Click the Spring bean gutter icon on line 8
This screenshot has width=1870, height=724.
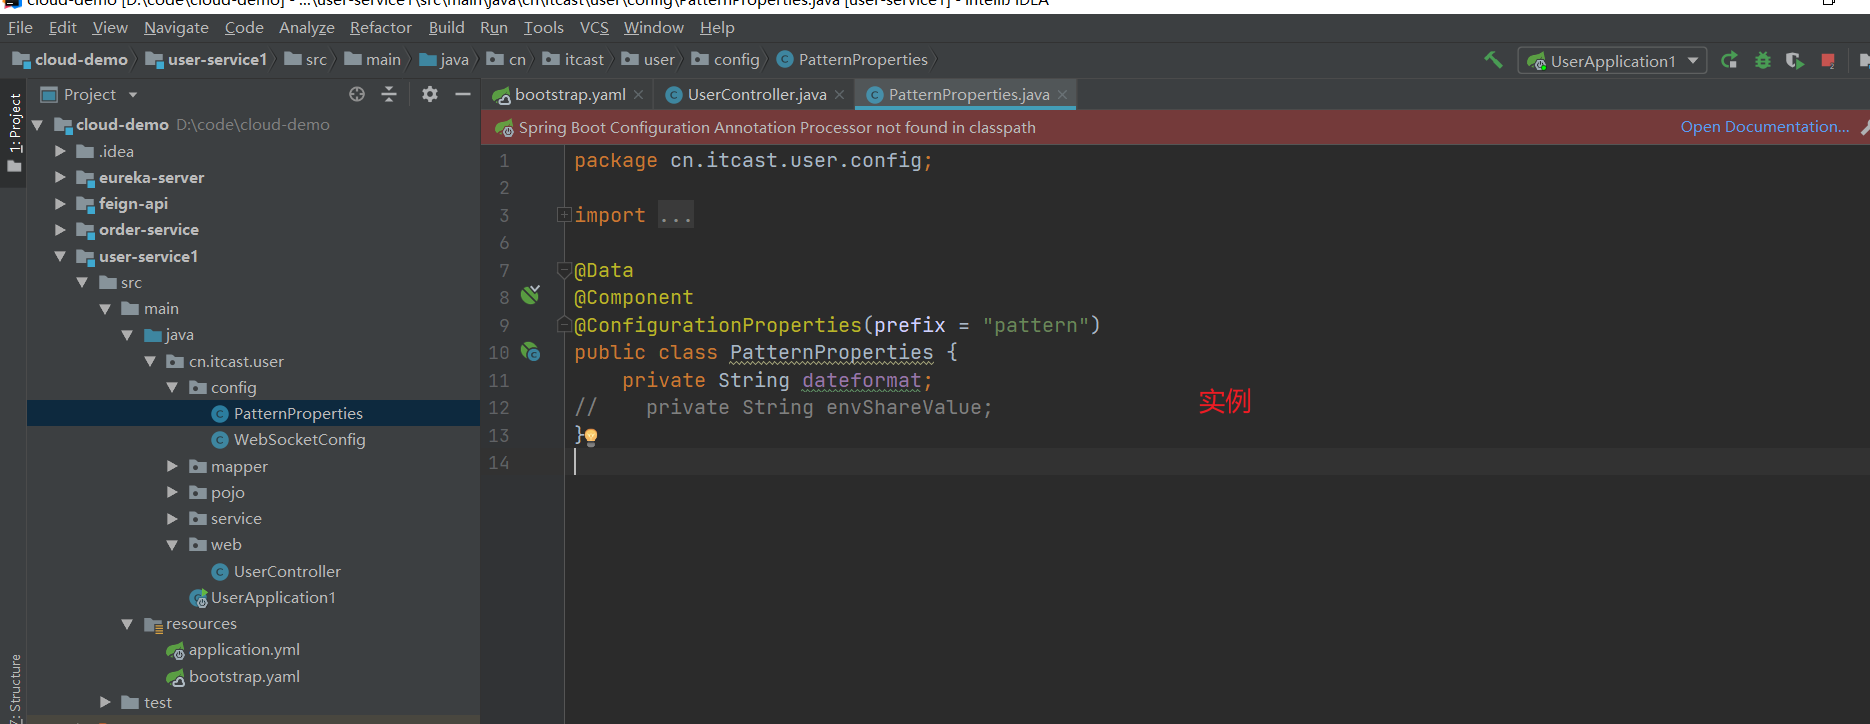point(530,294)
